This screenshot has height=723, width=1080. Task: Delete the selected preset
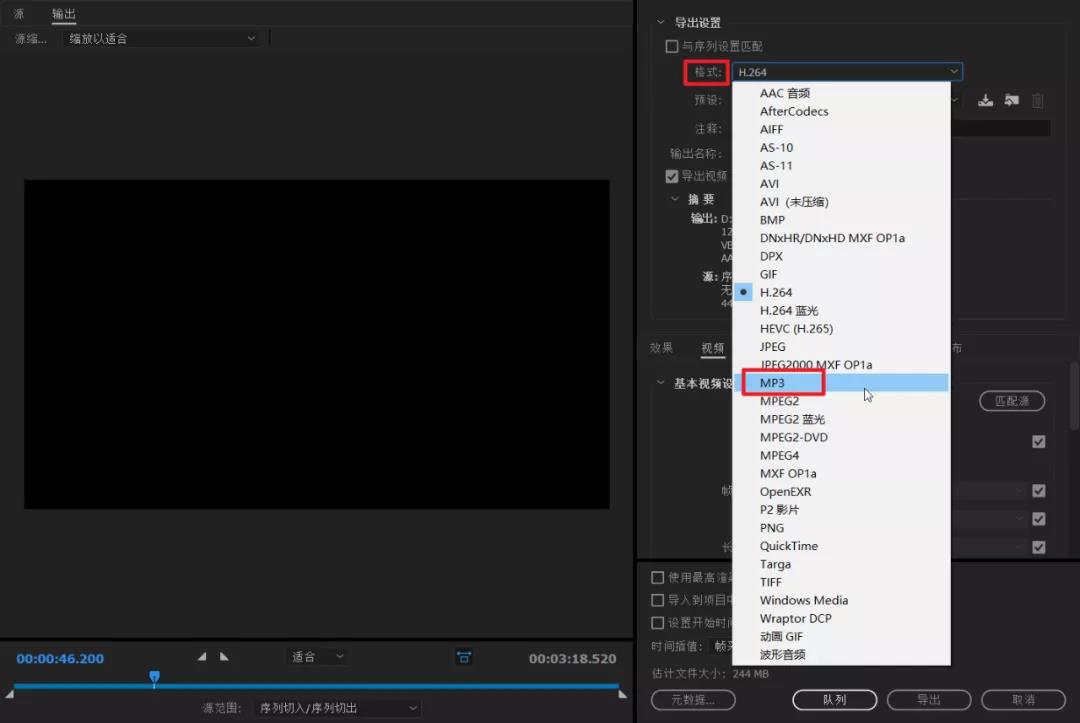(x=1038, y=100)
